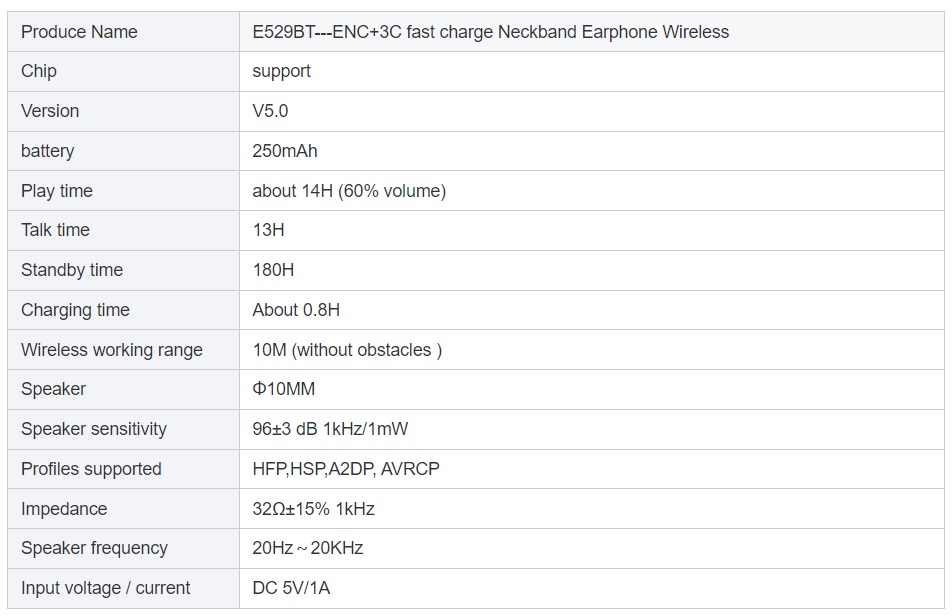Select 'HFP,HSP,A2DP, AVRCP' profiles text
The image size is (952, 616).
(346, 469)
